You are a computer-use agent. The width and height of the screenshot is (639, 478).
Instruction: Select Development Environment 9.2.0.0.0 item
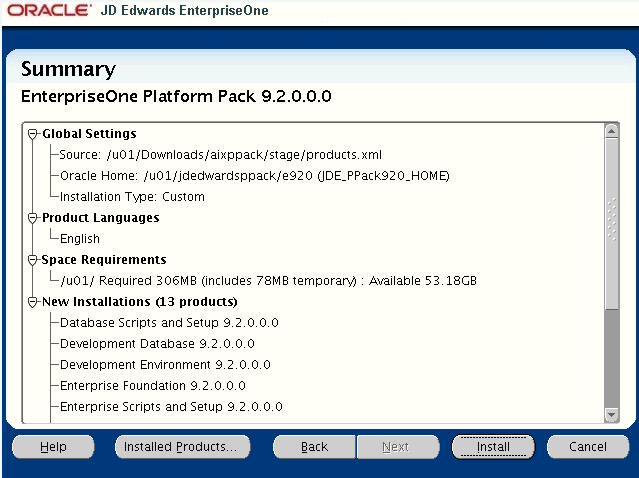point(165,365)
